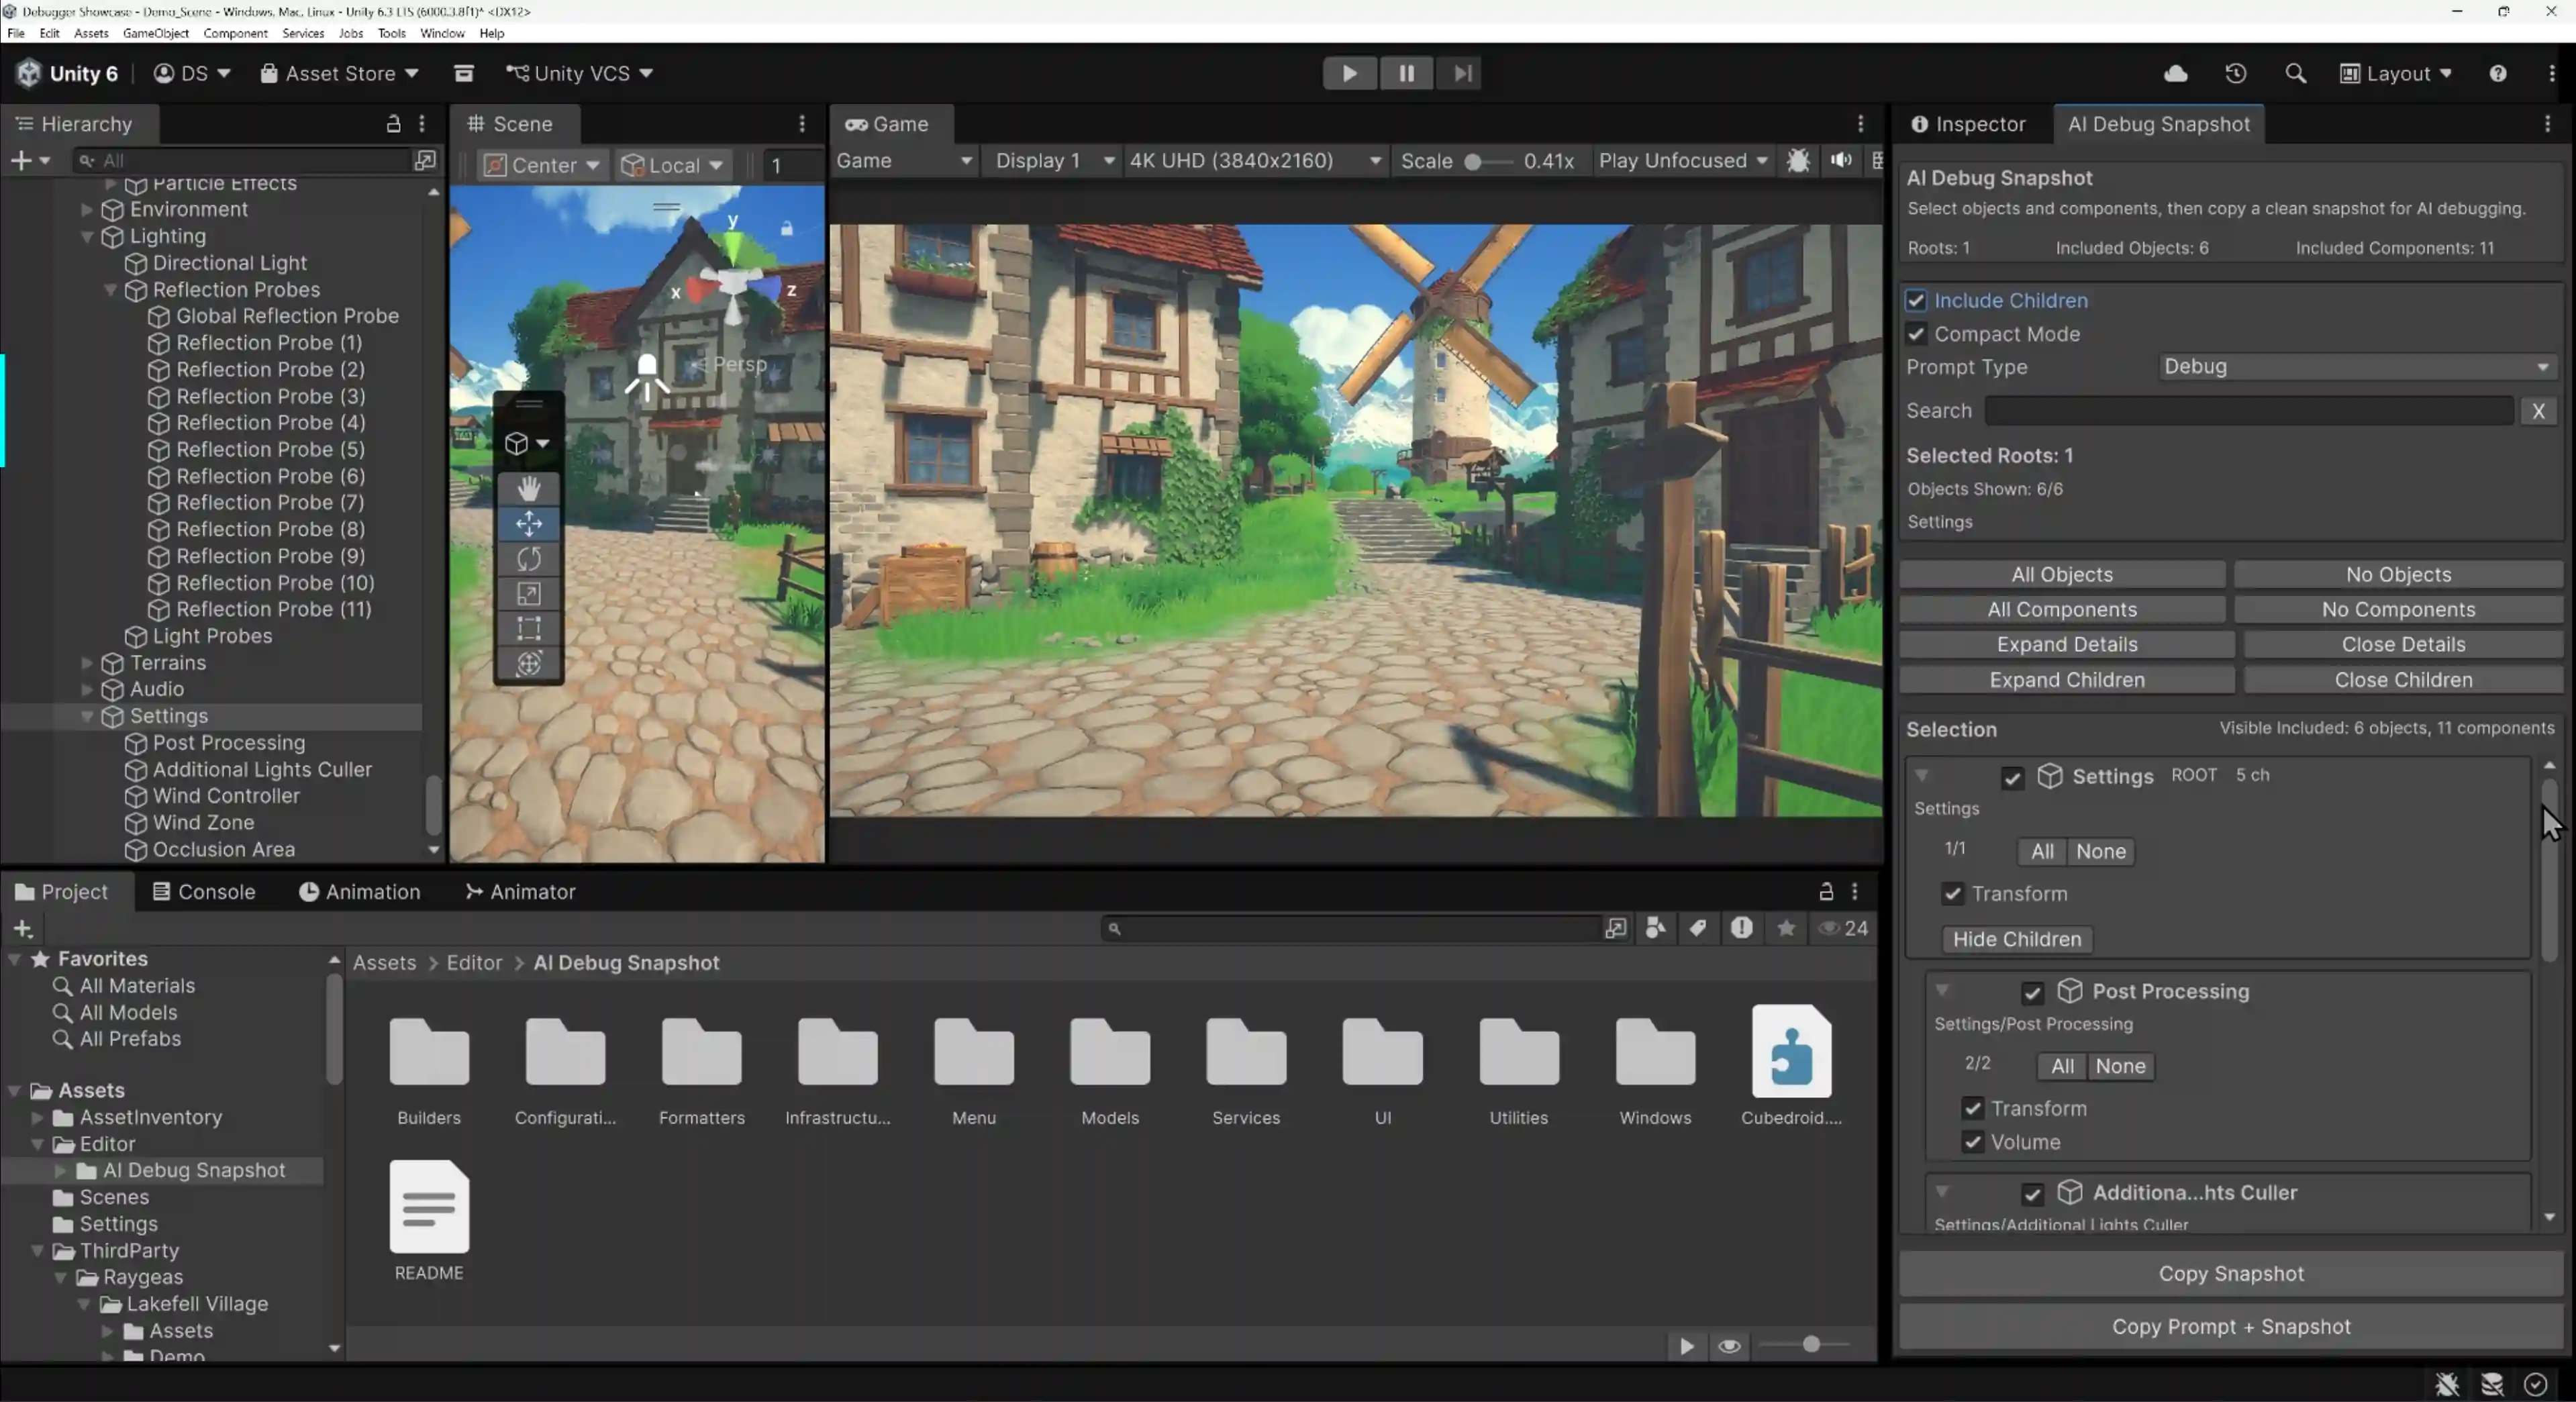Disable Compact Mode

1917,335
